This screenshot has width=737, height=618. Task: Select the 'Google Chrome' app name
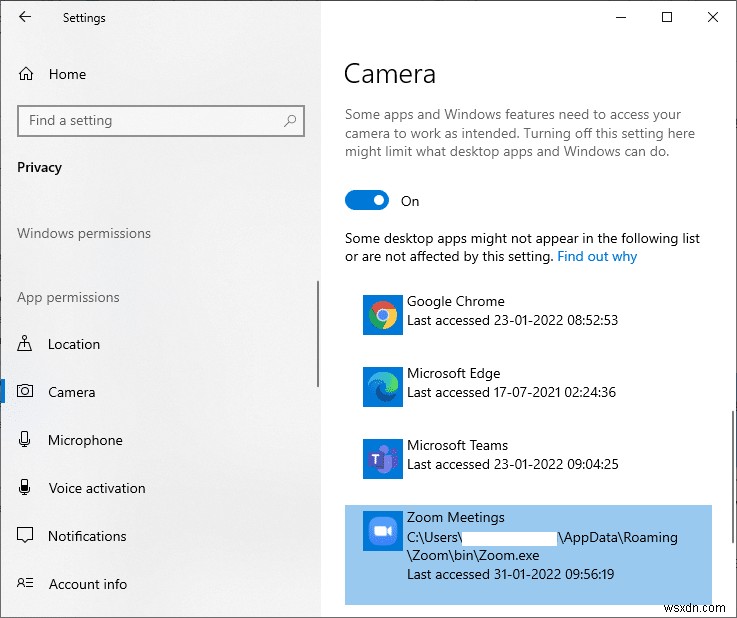455,301
